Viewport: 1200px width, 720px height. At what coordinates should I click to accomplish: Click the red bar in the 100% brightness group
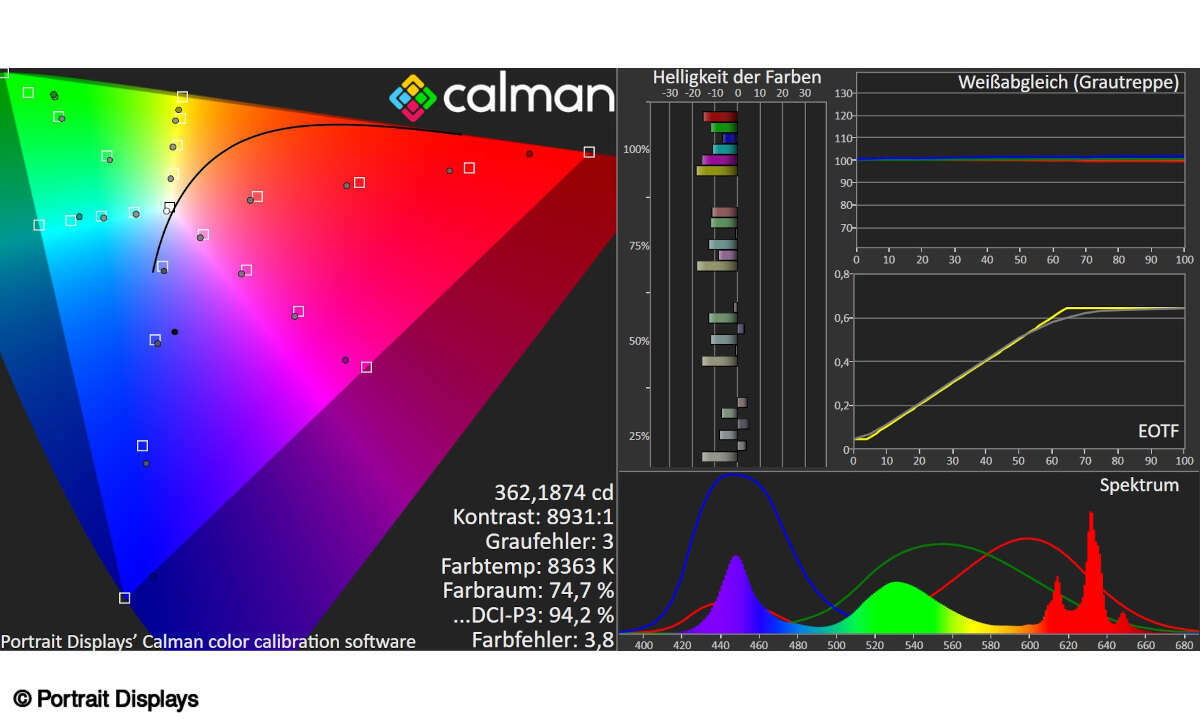pyautogui.click(x=720, y=117)
